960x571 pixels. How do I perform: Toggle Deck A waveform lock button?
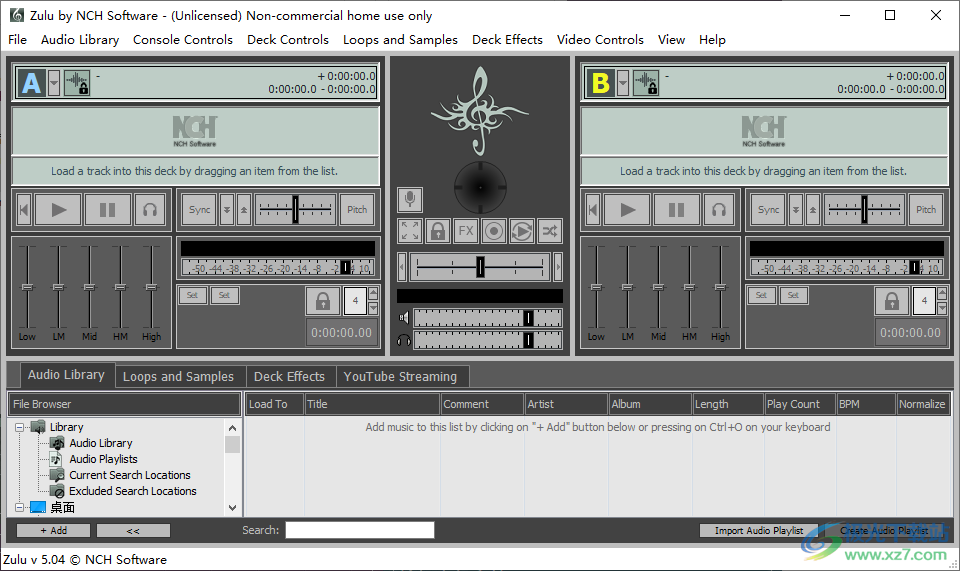pos(77,83)
